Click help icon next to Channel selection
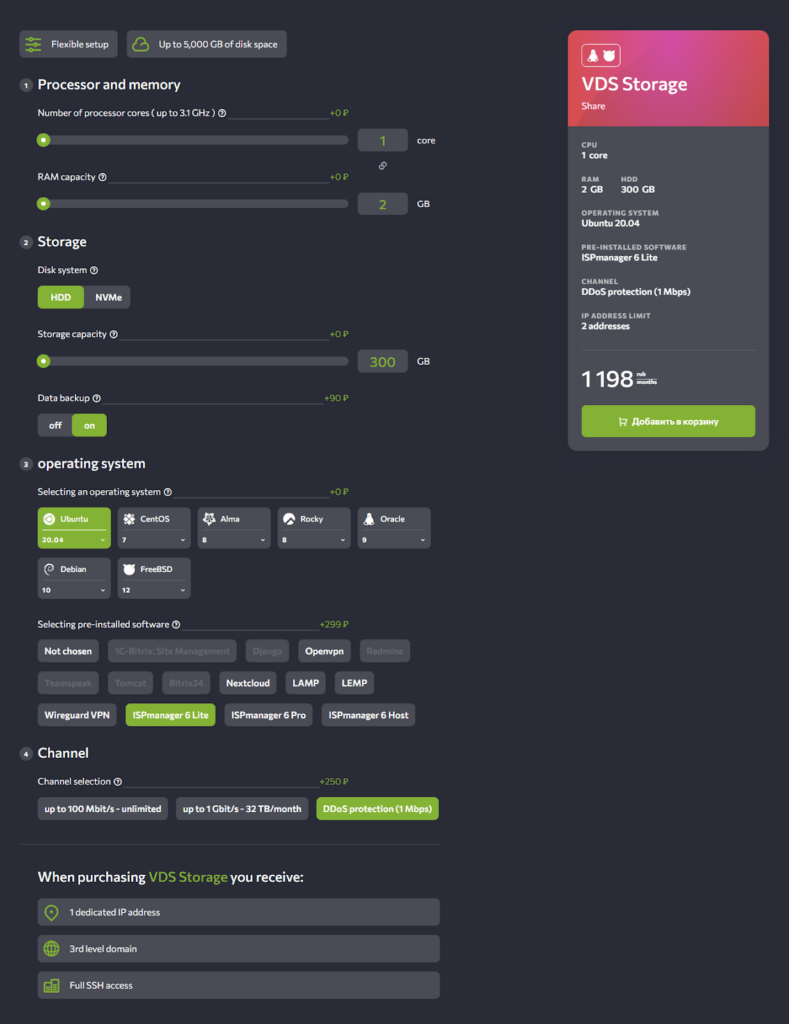 [118, 782]
